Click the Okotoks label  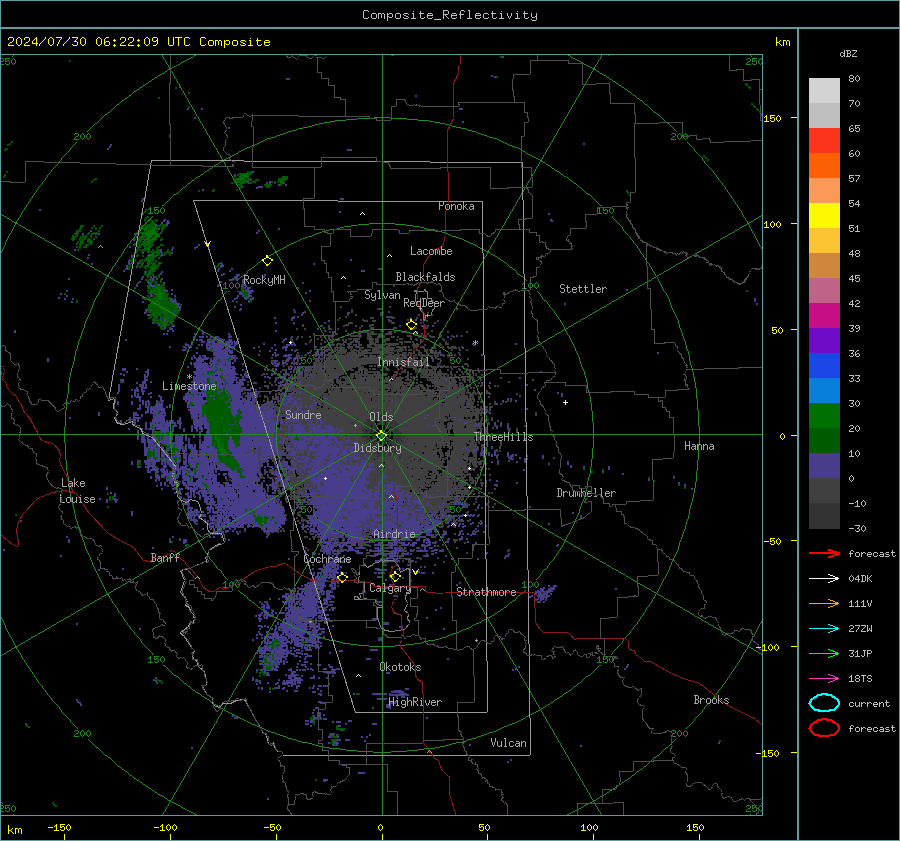tap(401, 667)
